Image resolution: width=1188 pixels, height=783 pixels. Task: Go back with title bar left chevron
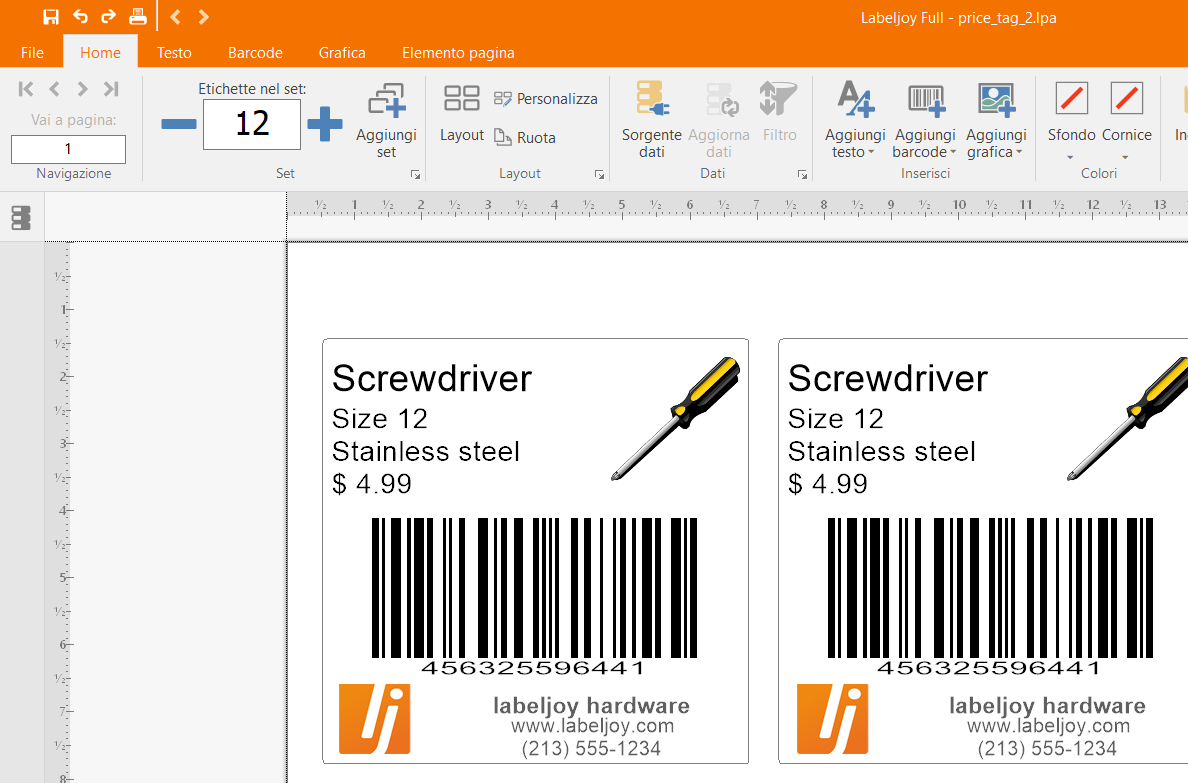[x=175, y=17]
